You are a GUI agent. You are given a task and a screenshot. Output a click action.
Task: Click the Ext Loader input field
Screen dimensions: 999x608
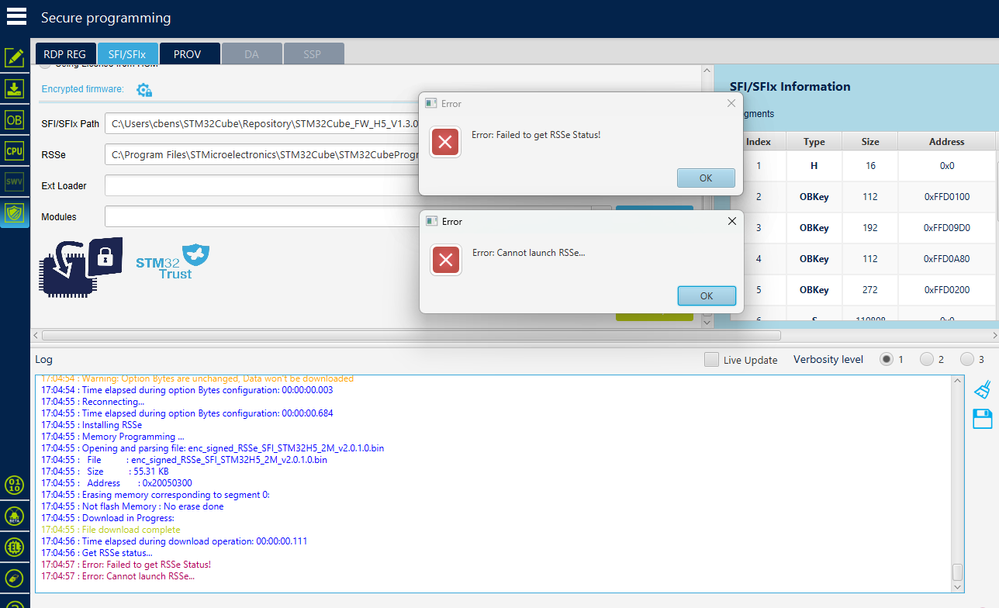(x=262, y=185)
